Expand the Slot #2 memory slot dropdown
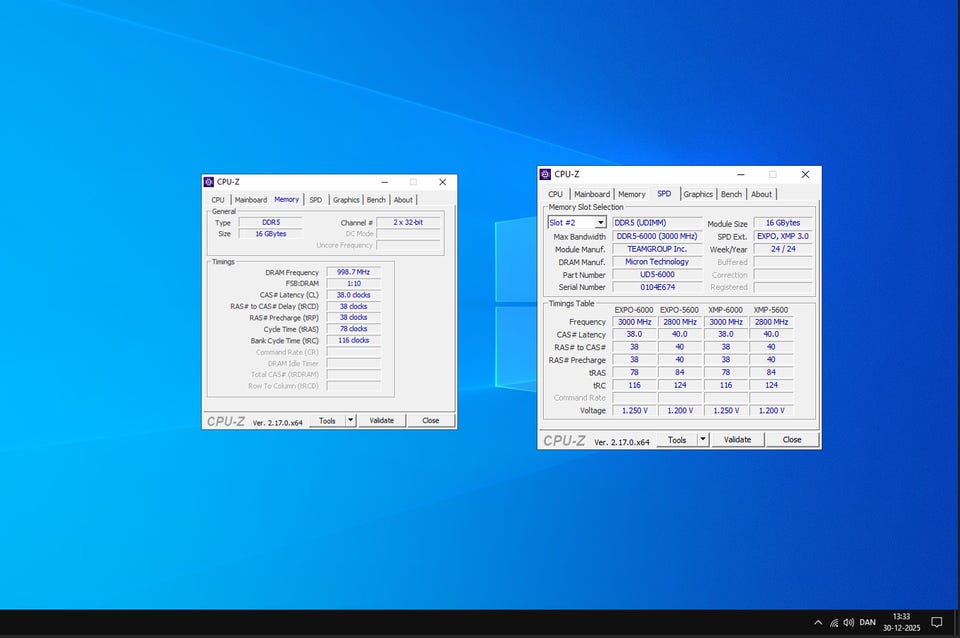Screen dimensions: 960x638 click(600, 223)
